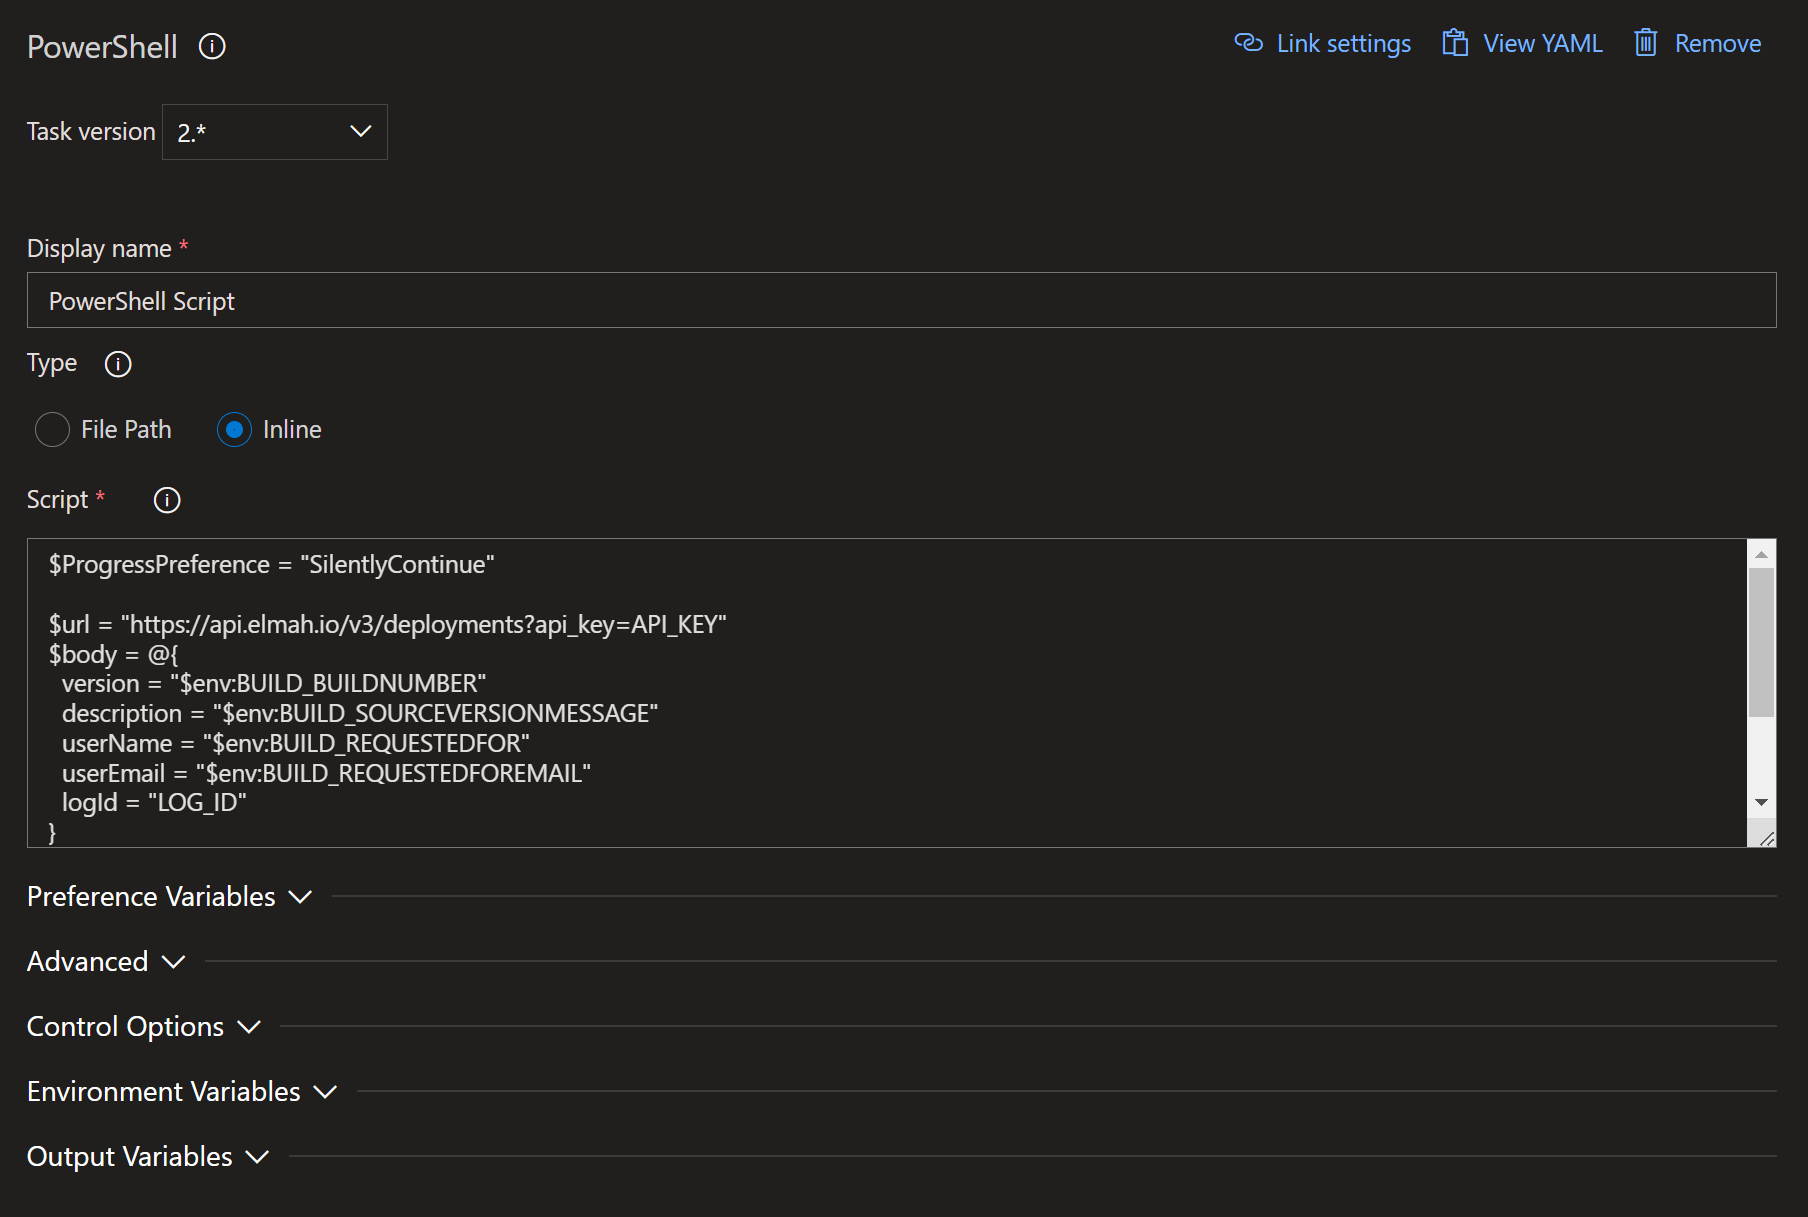Expand the Advanced section
1808x1217 pixels.
[106, 962]
